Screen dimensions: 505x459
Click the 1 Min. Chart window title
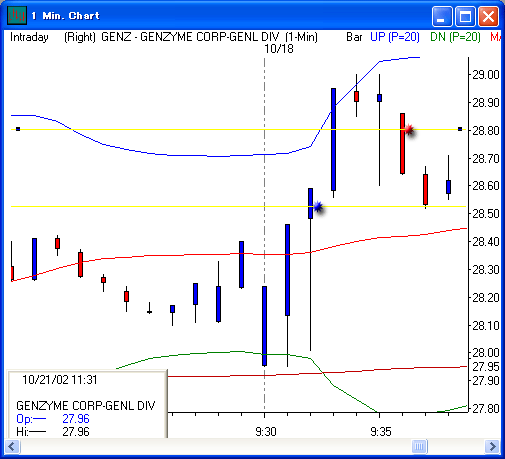tap(65, 16)
